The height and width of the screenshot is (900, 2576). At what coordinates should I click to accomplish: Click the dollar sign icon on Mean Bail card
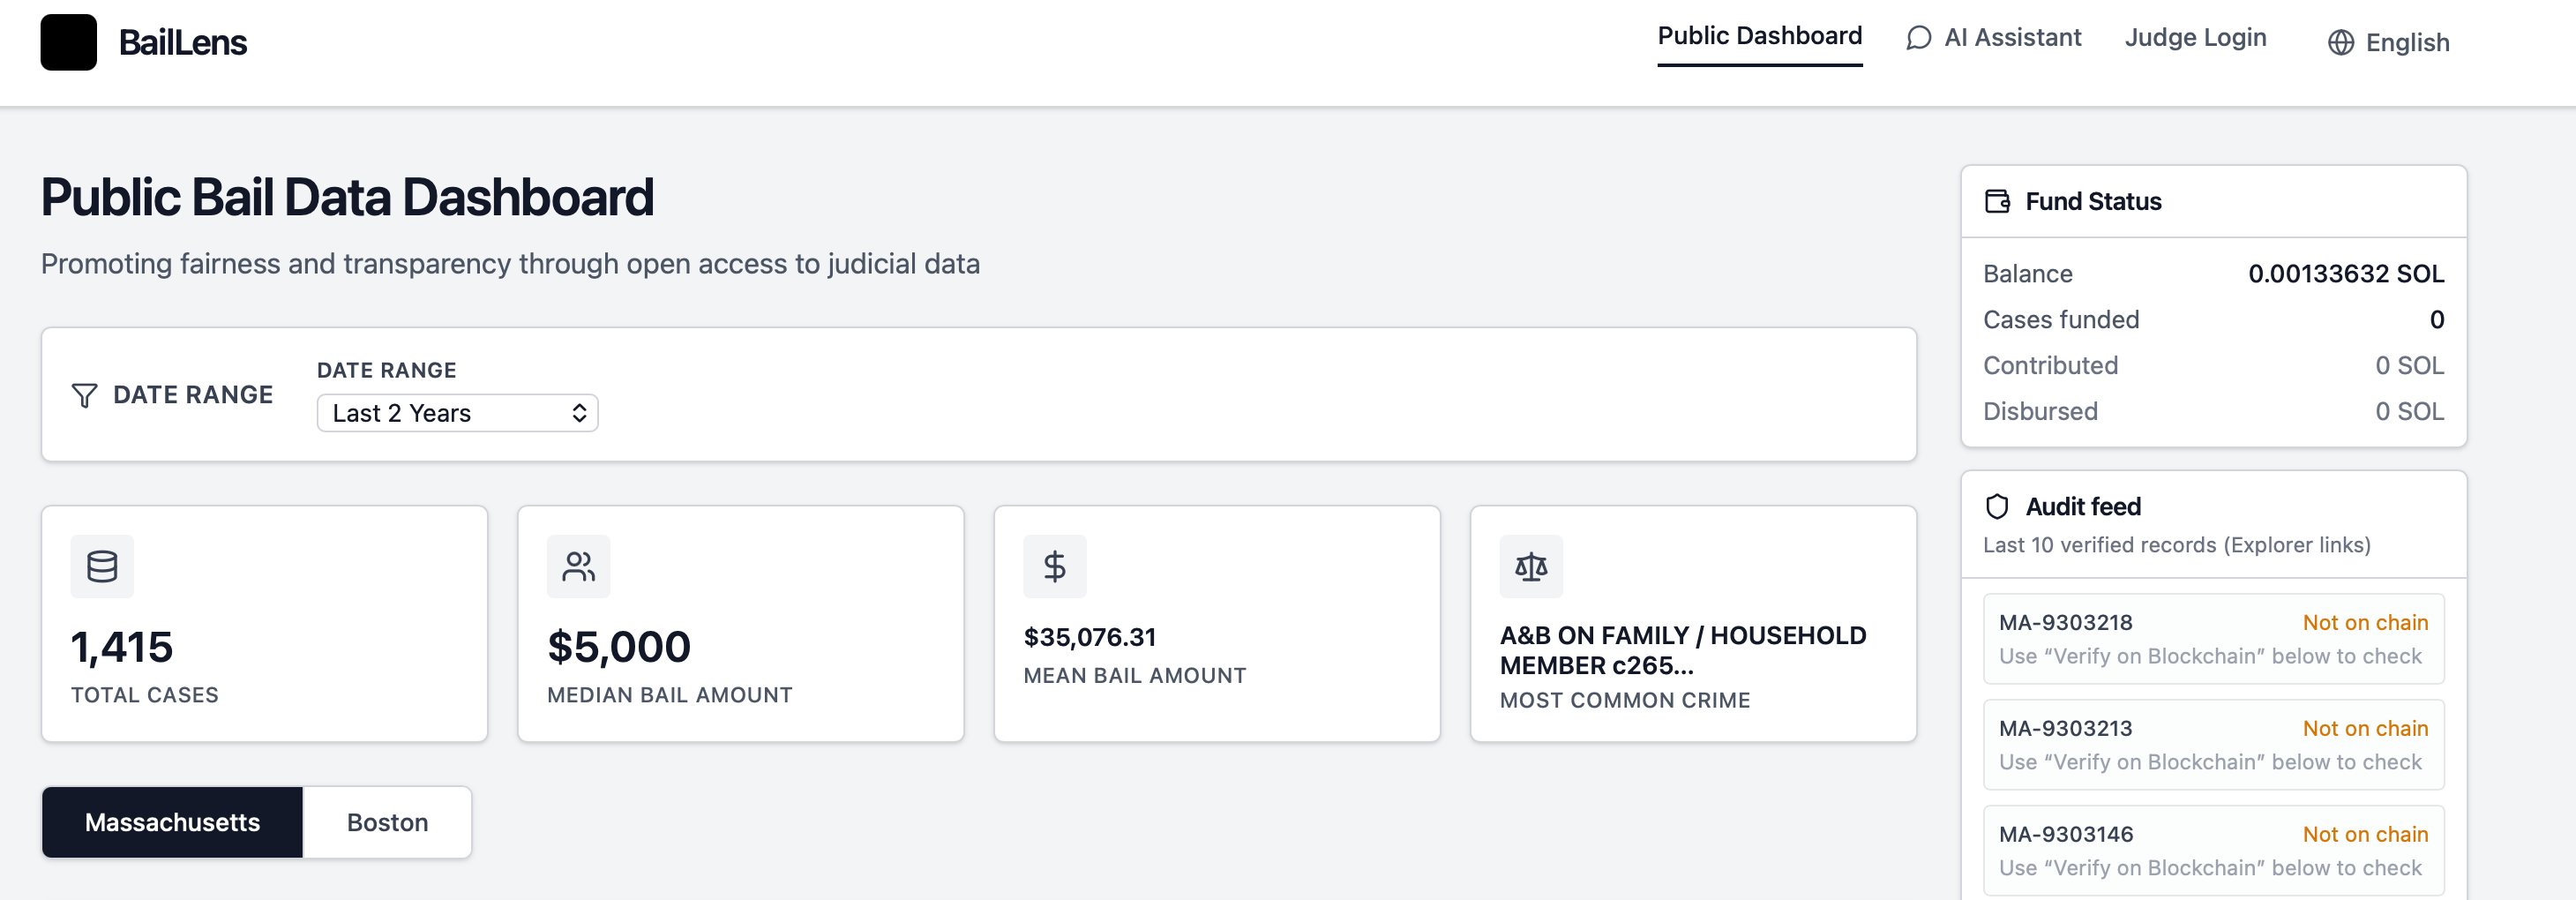pos(1054,567)
